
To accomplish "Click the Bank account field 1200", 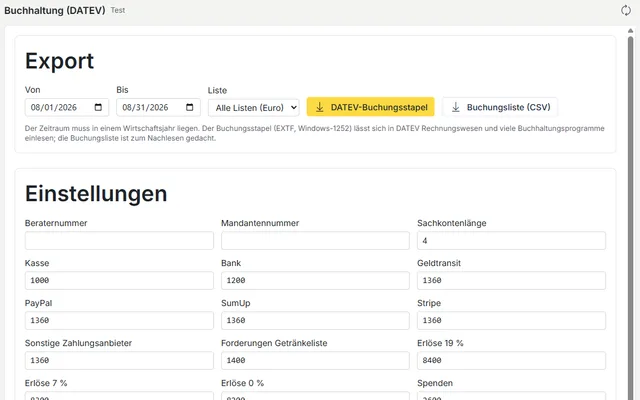I will (x=315, y=280).
